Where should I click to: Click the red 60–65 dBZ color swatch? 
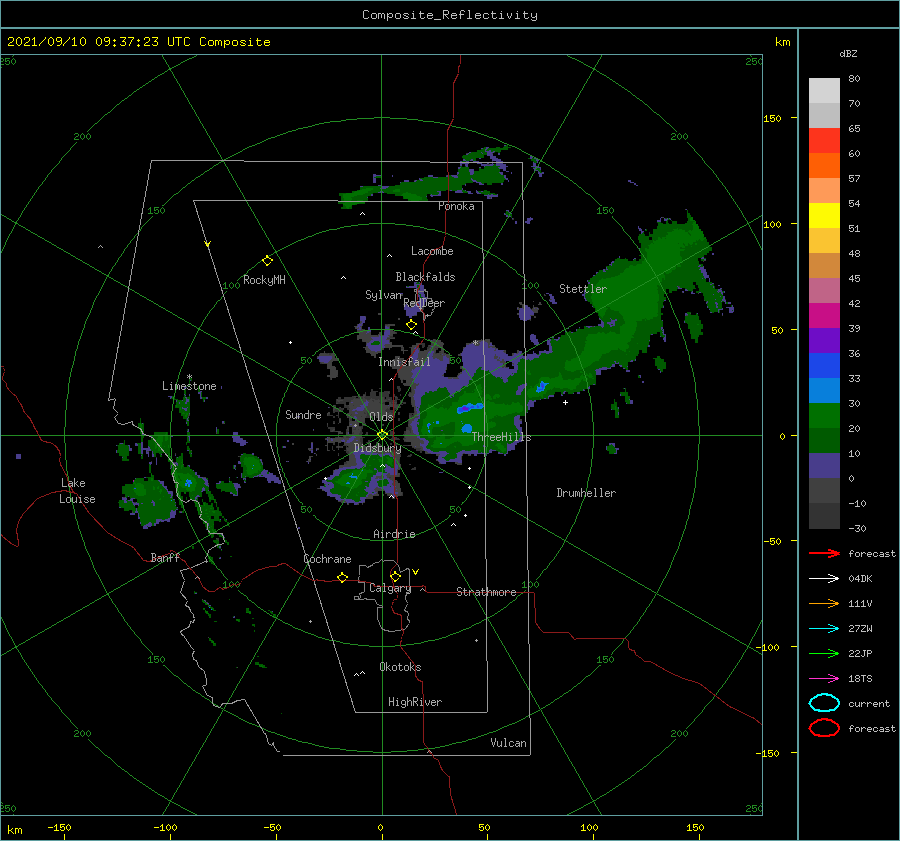point(824,141)
